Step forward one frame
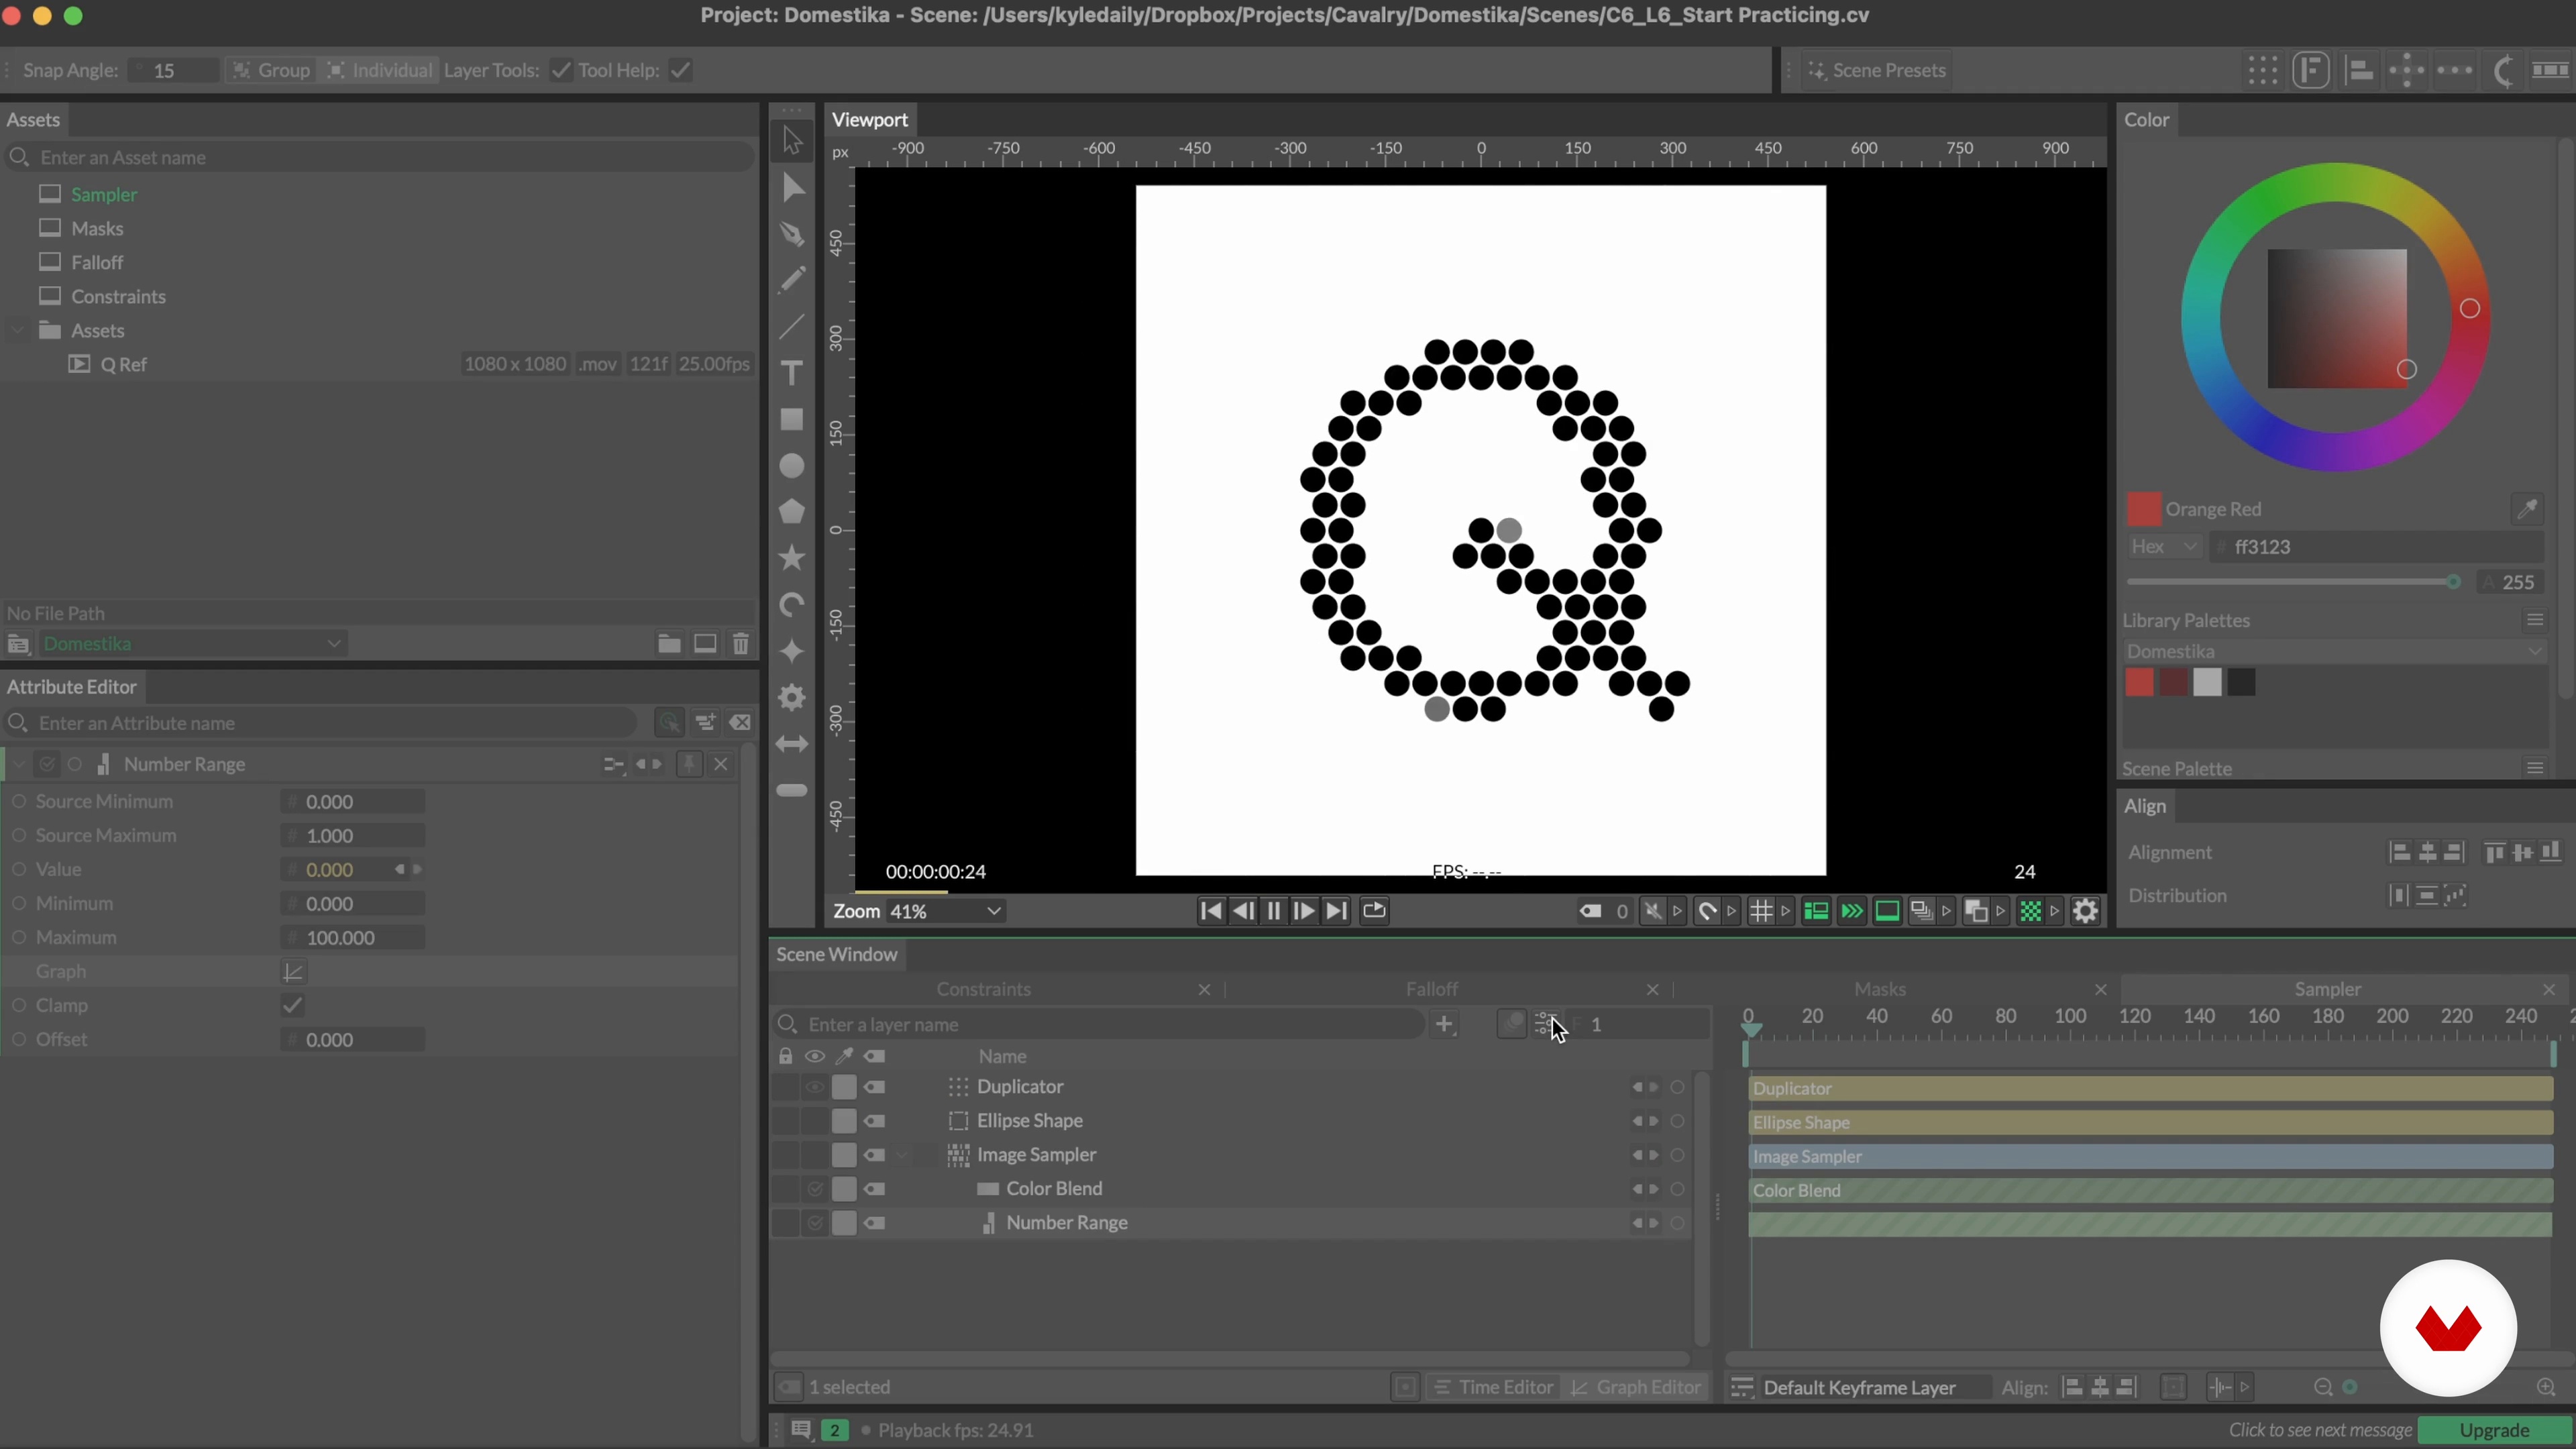This screenshot has height=1449, width=2576. click(1304, 911)
